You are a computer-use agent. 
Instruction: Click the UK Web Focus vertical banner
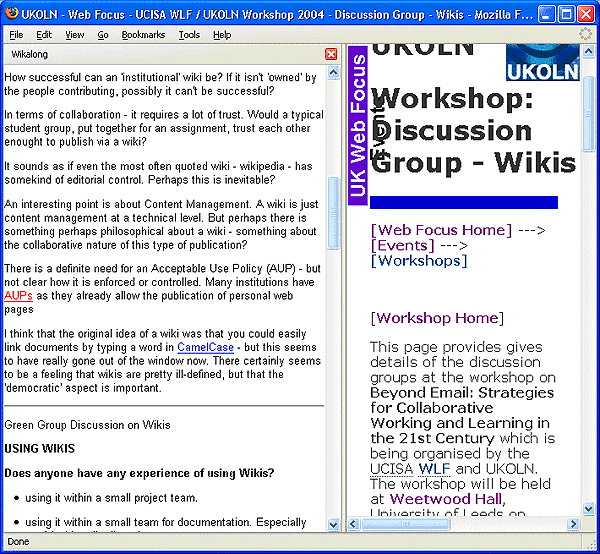[x=358, y=125]
